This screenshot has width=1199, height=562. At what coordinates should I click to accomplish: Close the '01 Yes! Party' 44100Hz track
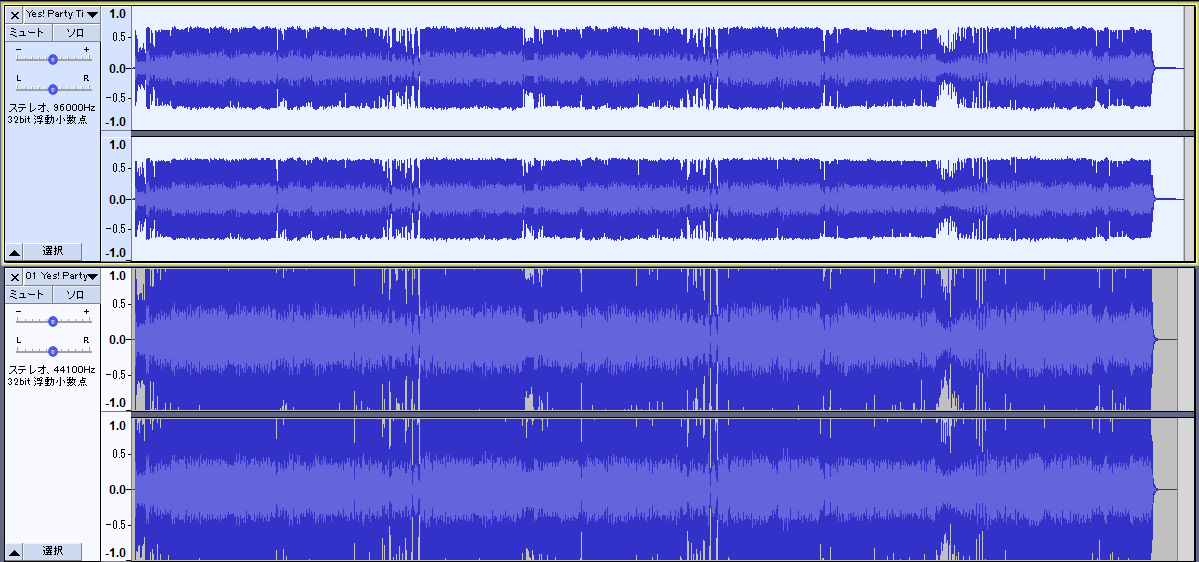click(x=15, y=276)
